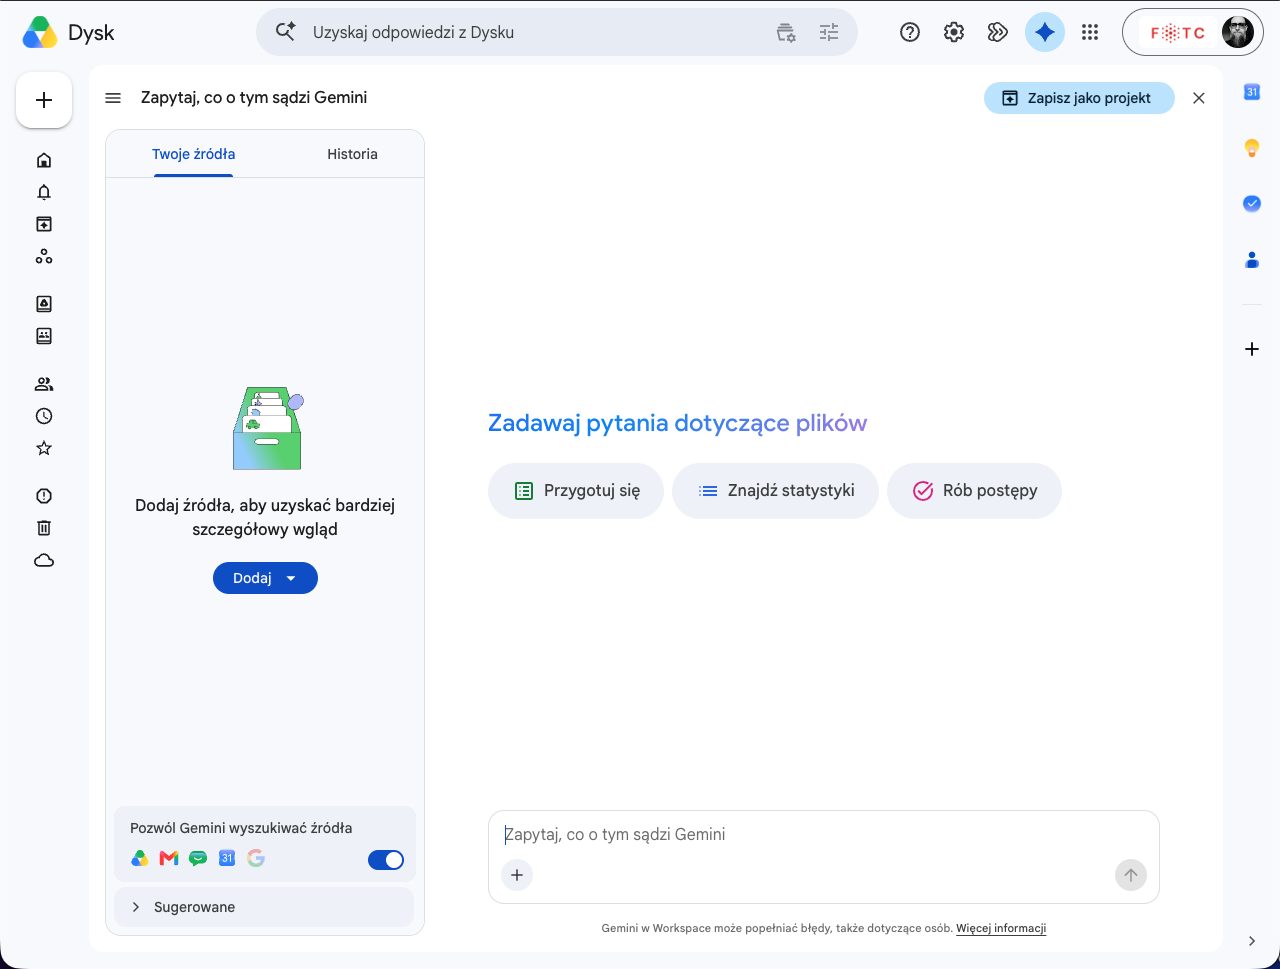Viewport: 1280px width, 969px height.
Task: Open Google Keep in the side panel
Action: 1252,148
